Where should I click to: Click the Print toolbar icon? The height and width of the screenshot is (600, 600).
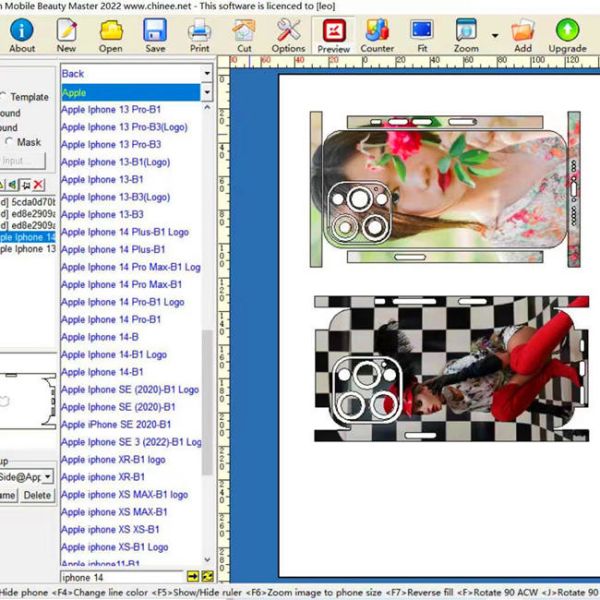click(200, 34)
